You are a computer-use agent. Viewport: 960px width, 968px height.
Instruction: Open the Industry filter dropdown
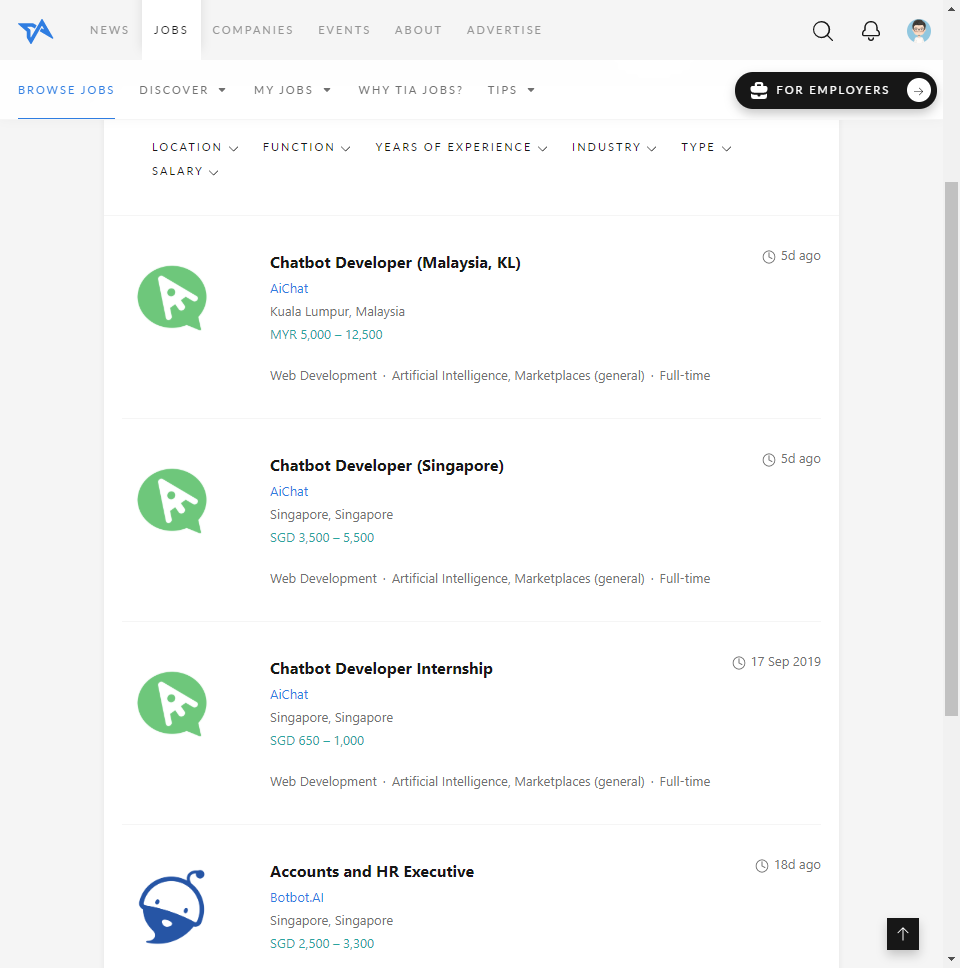[x=614, y=148]
